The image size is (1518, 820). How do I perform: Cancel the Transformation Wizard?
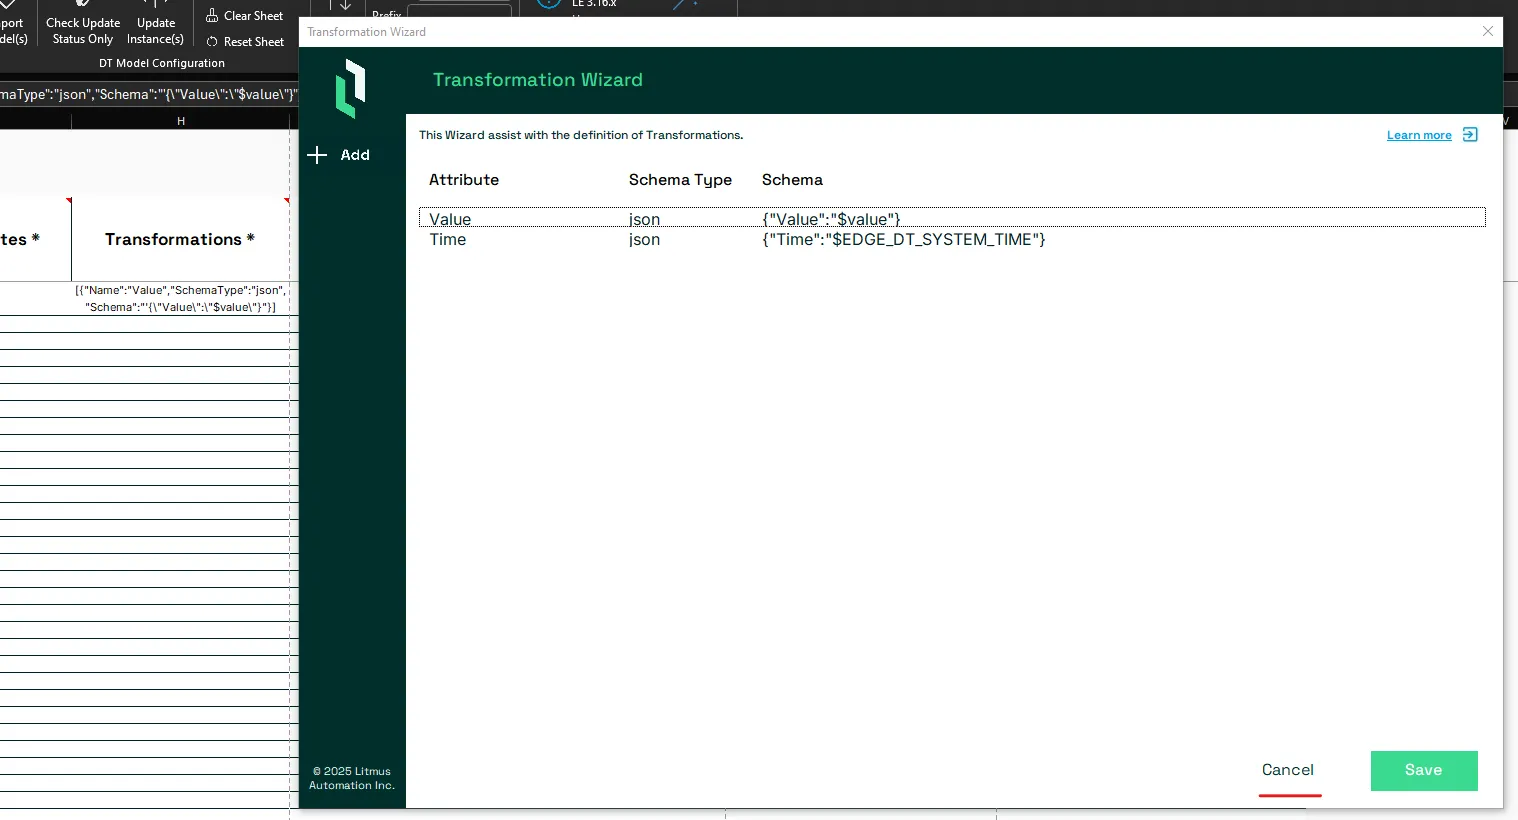click(x=1288, y=770)
